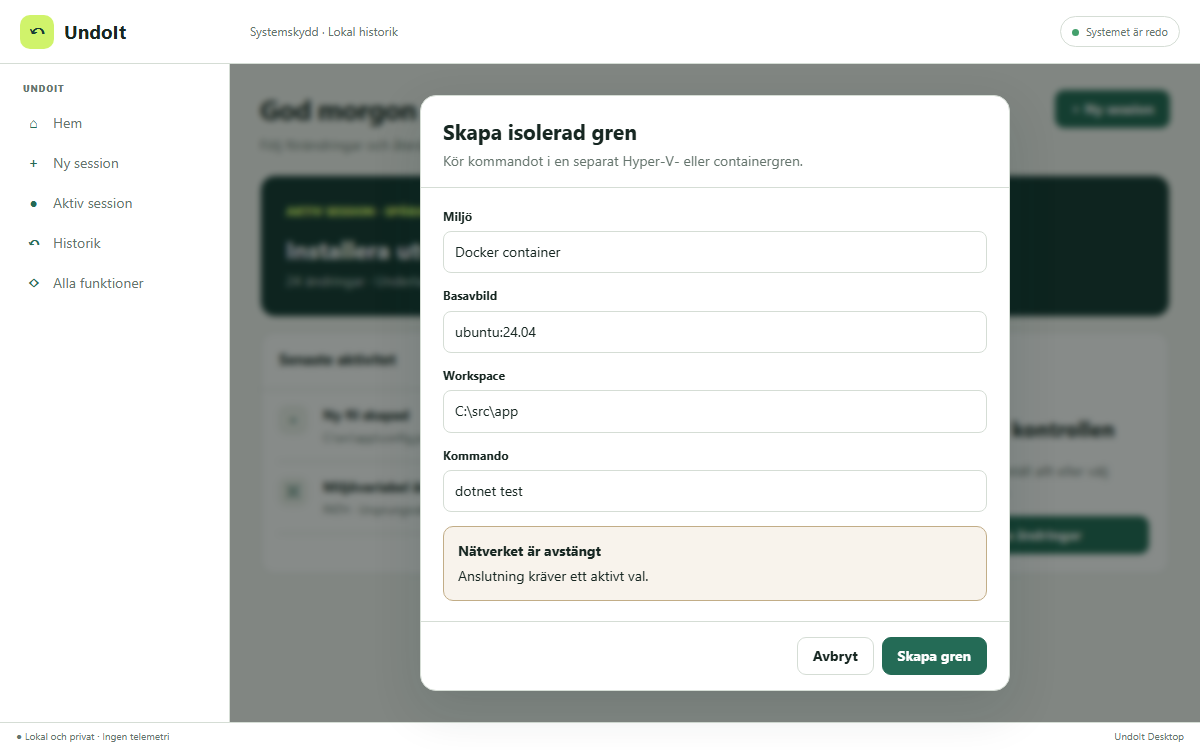
Task: Click the Kommando field label
Action: pos(476,456)
